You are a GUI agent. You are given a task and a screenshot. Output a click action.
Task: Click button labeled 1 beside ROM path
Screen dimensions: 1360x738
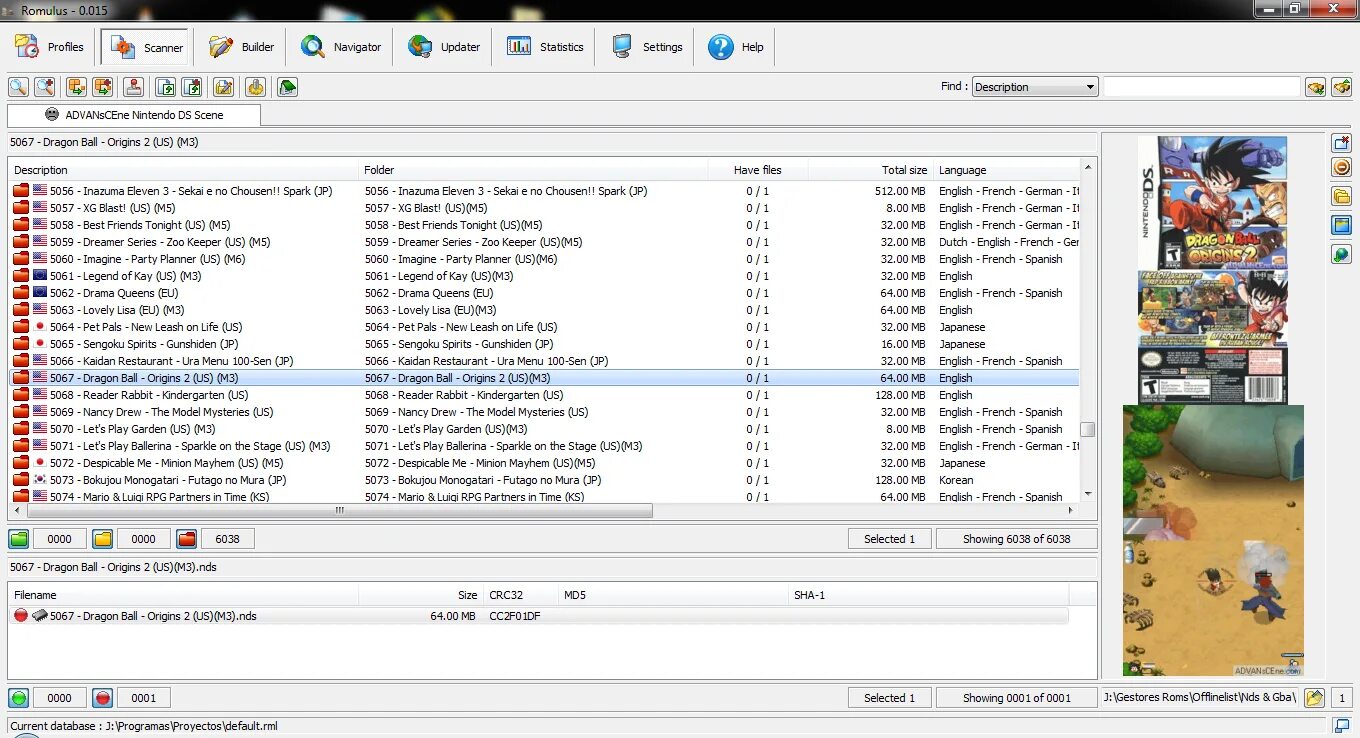point(1342,698)
